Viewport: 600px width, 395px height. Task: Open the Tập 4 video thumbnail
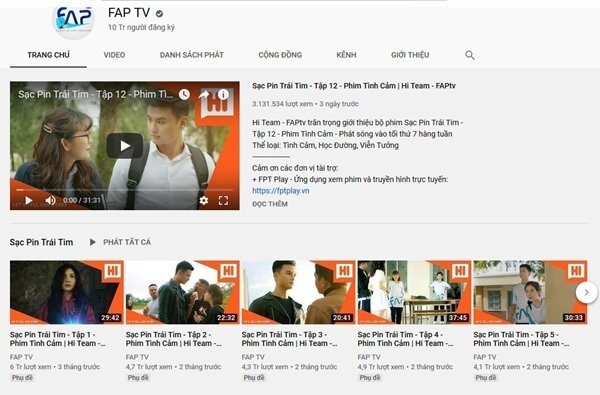tap(414, 292)
